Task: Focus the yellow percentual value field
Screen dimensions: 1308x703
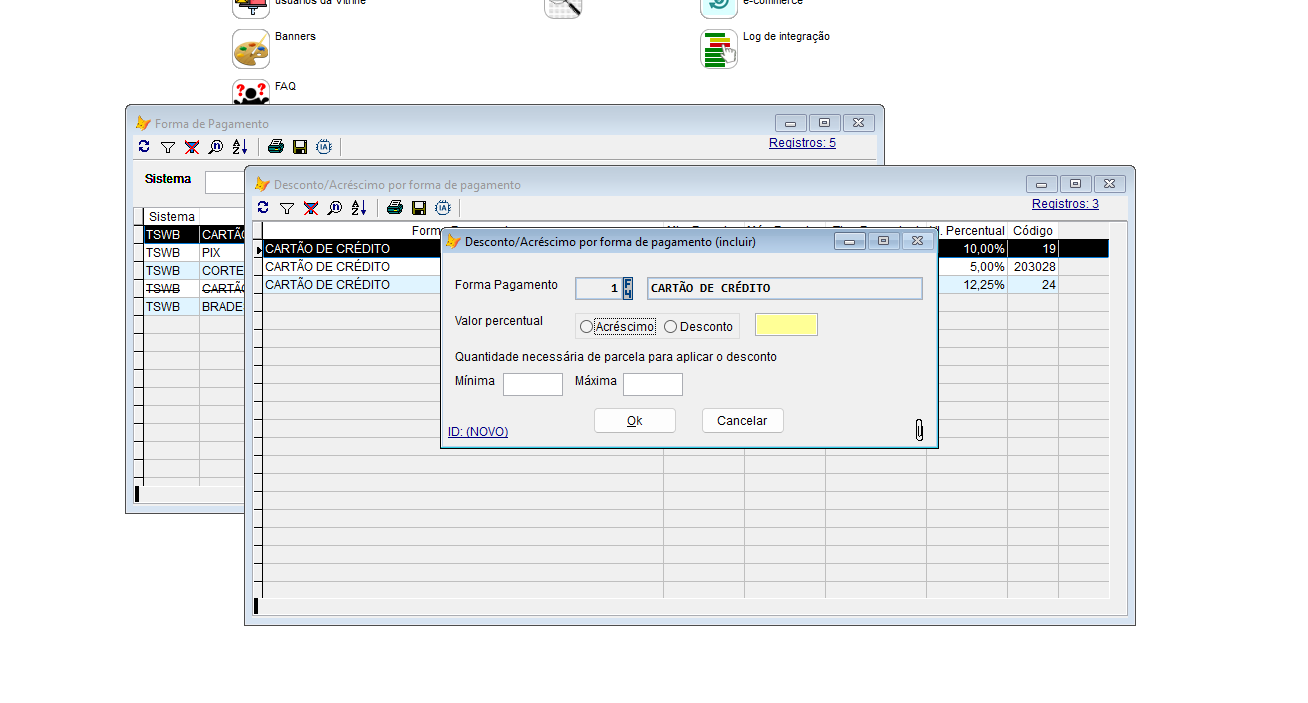Action: click(786, 325)
